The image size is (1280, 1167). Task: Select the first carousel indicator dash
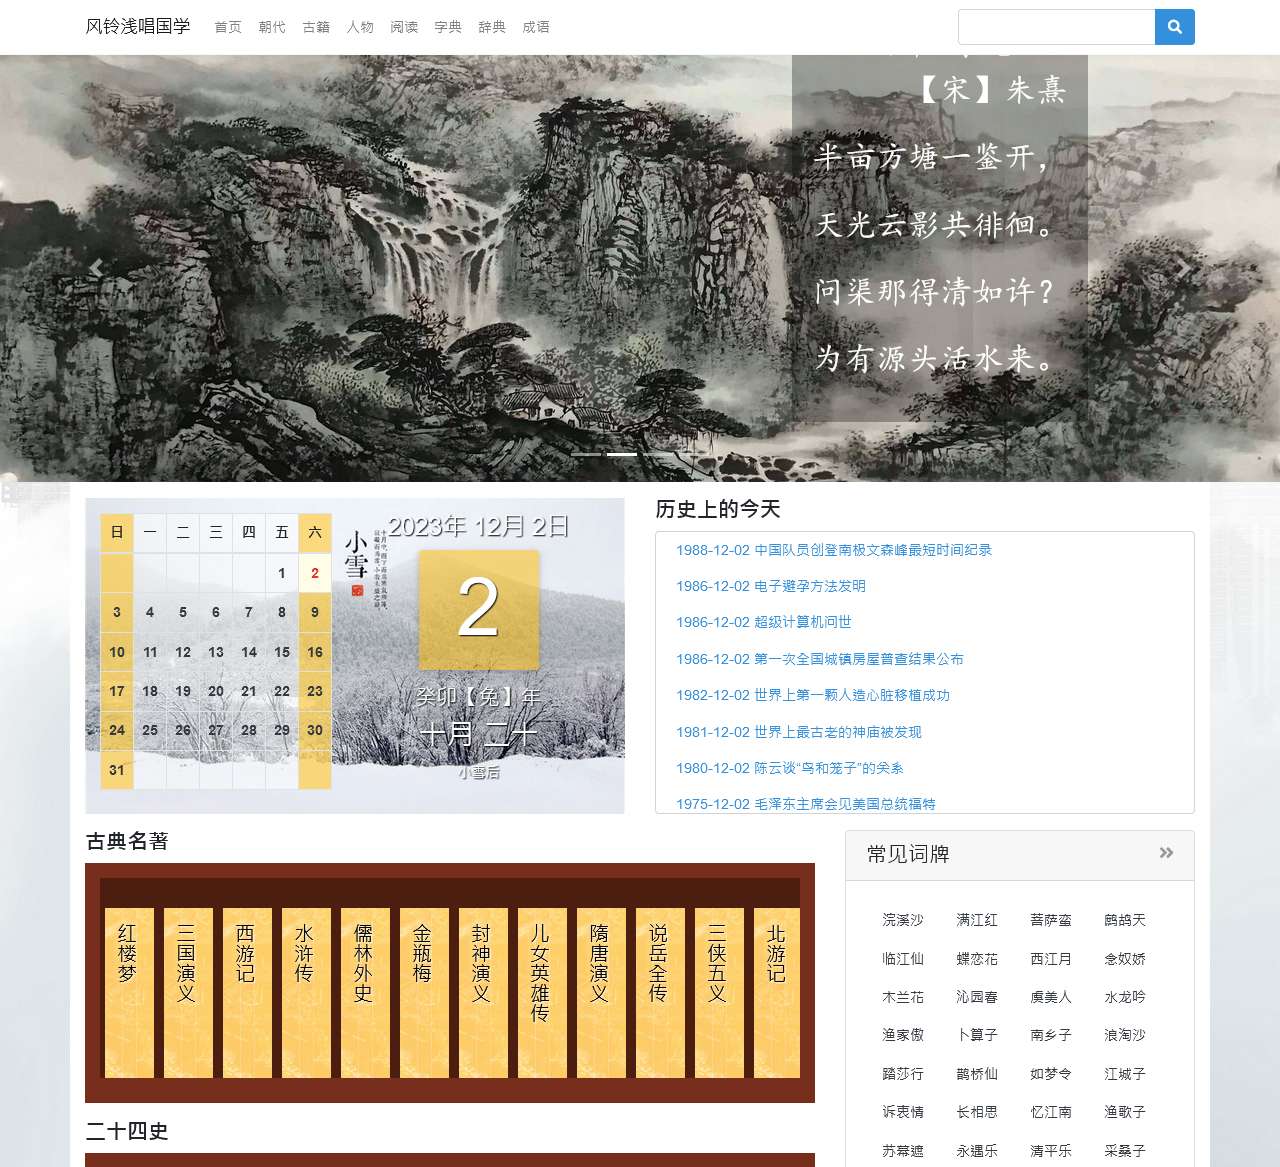[586, 454]
